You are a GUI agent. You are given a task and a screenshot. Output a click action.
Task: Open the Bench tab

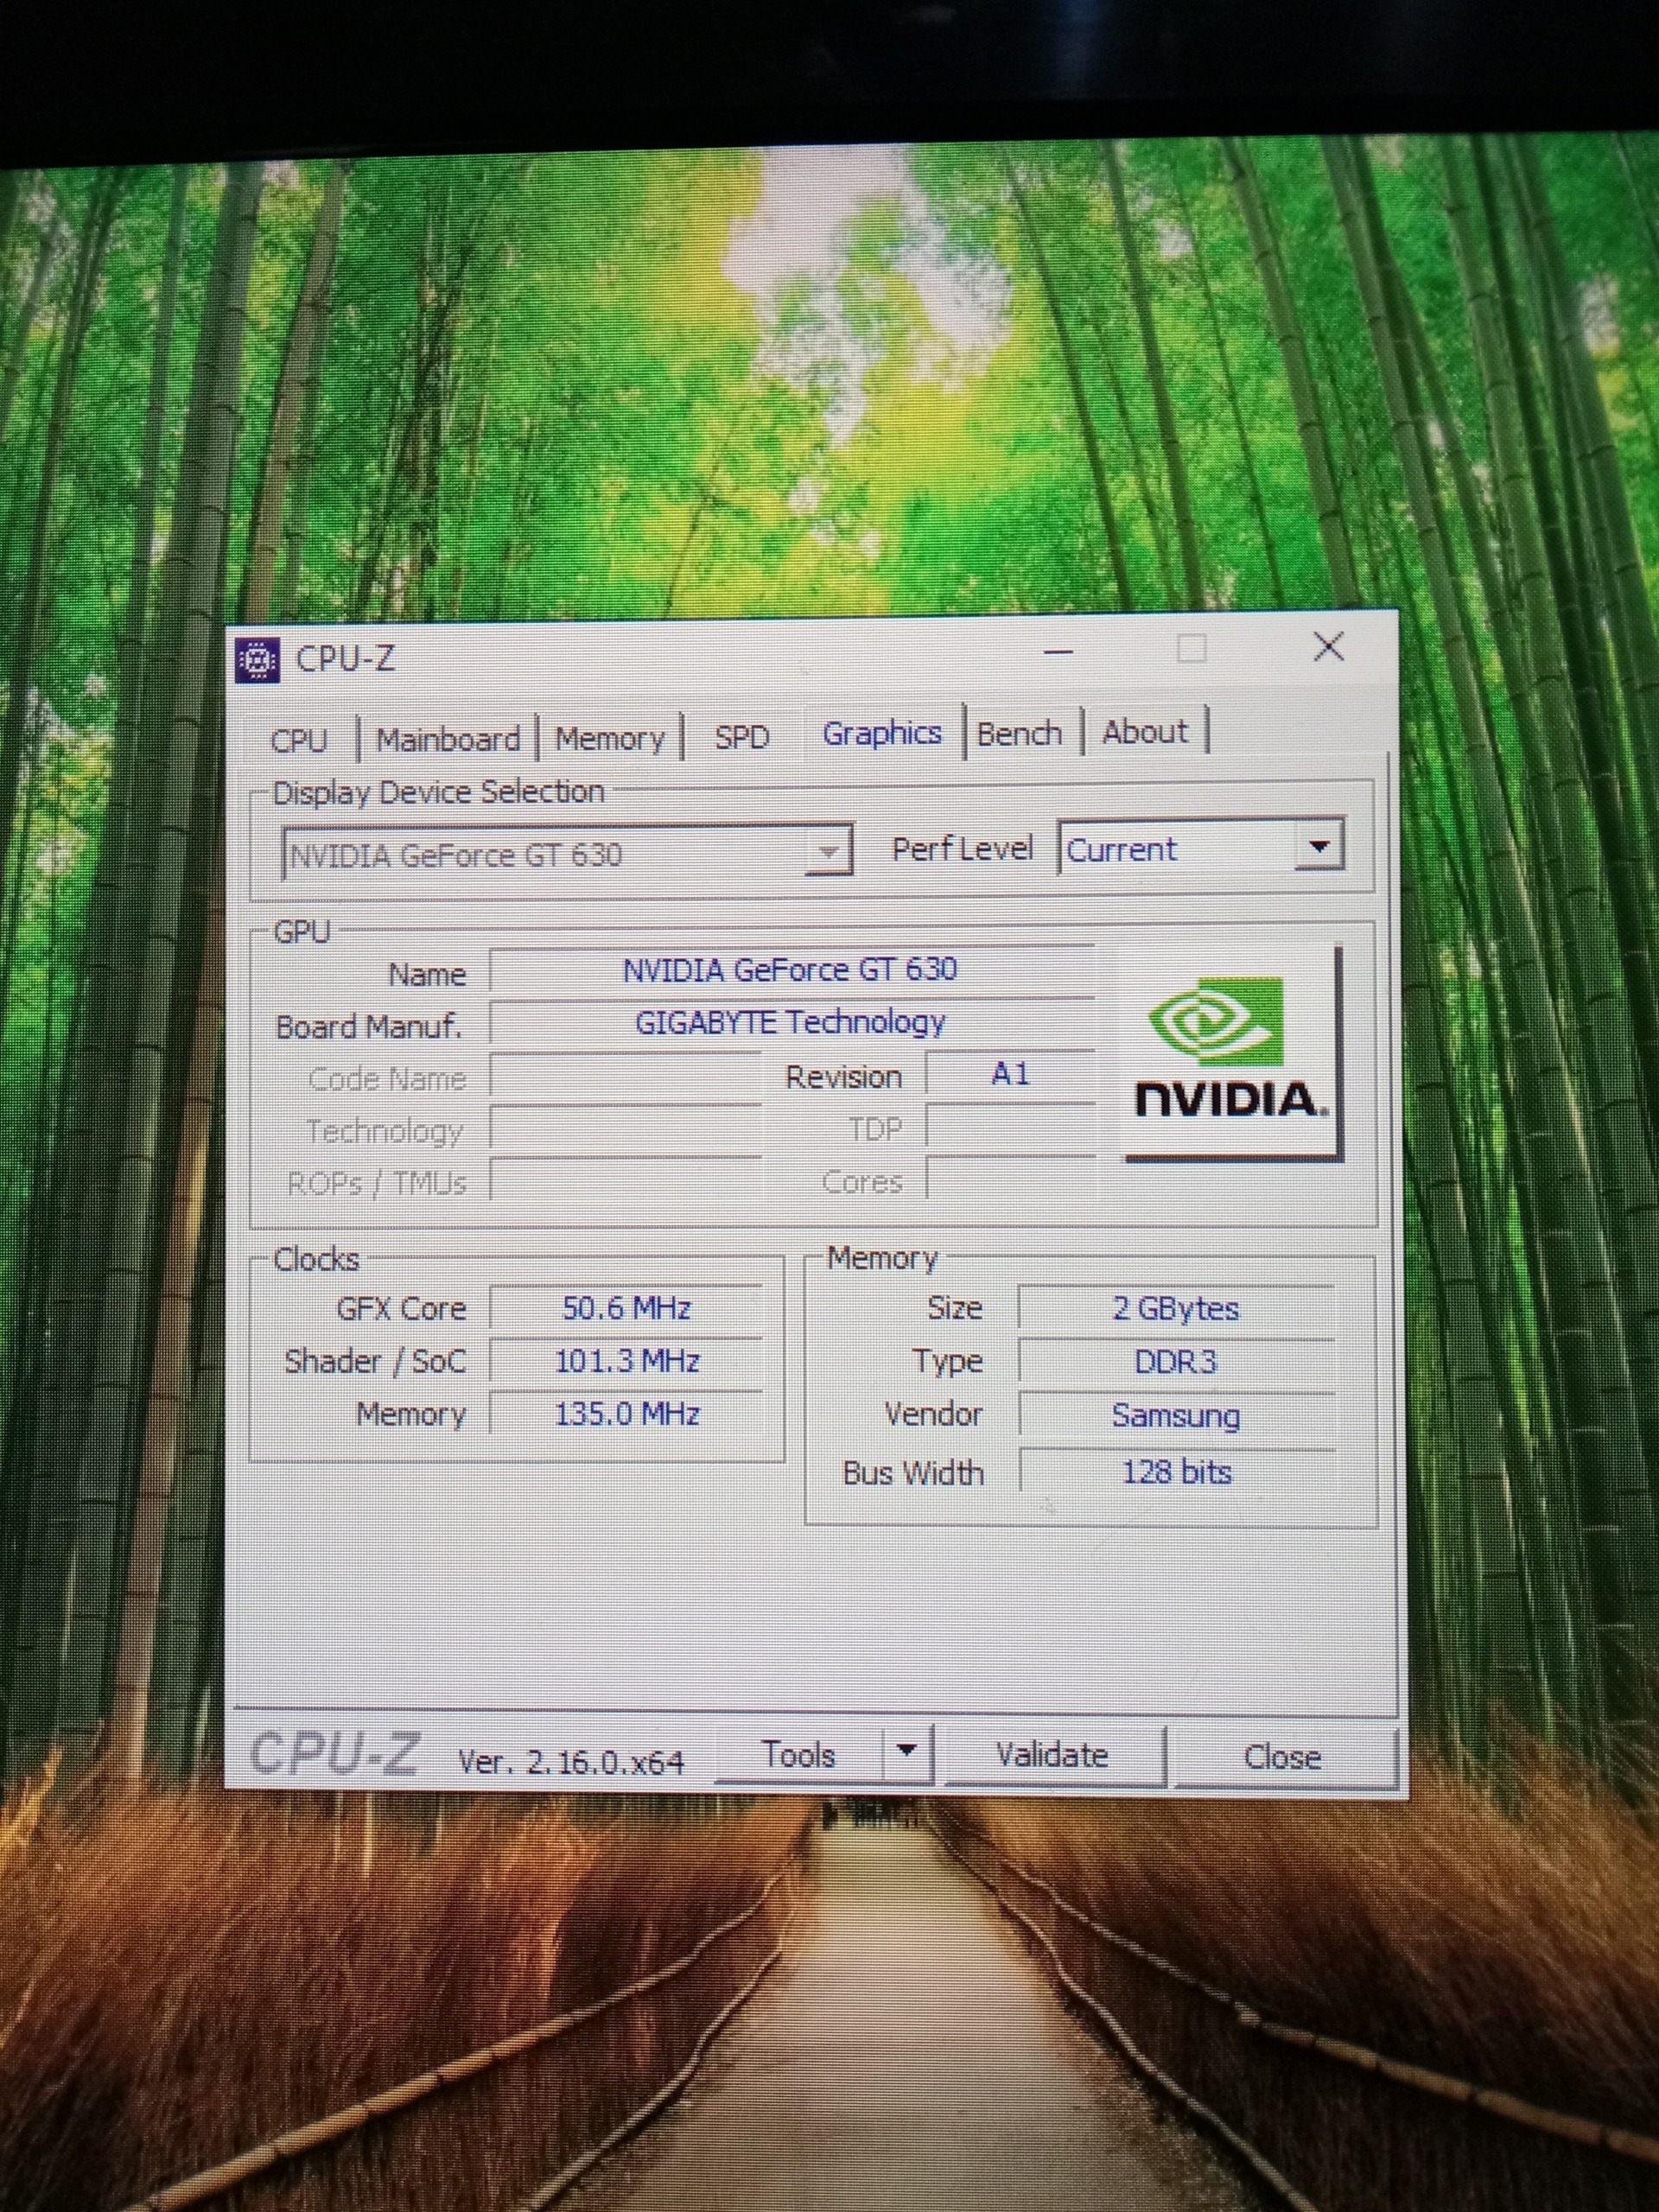coord(1019,734)
